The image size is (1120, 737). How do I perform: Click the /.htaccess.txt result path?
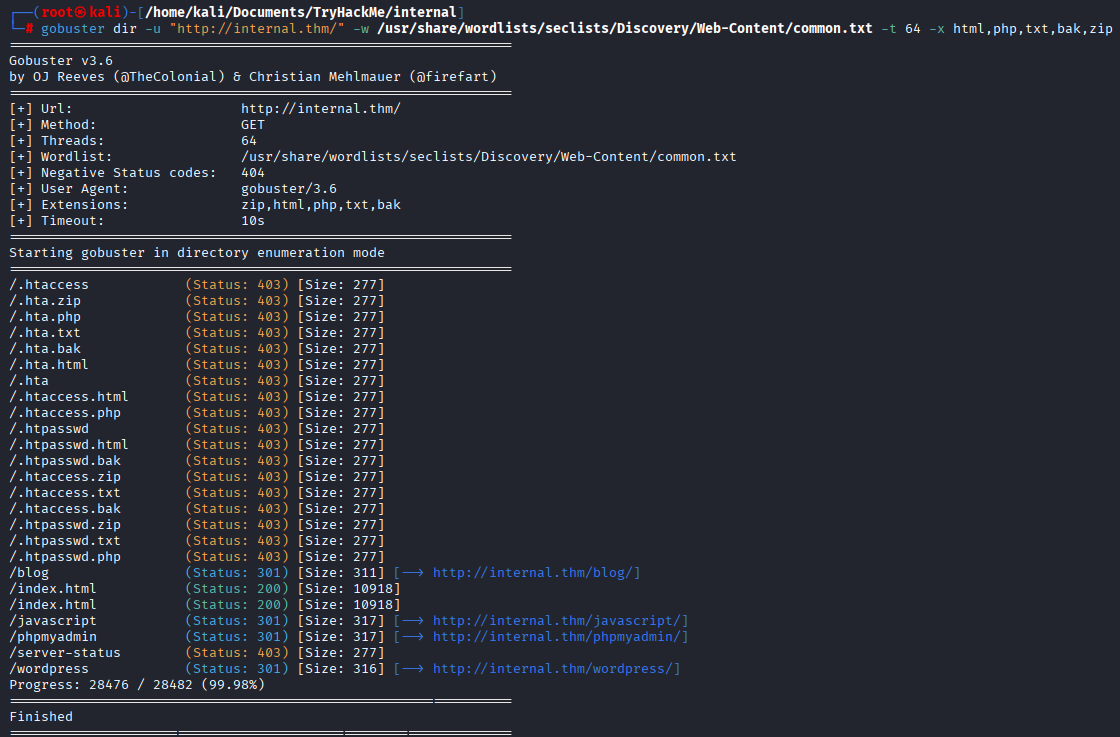(65, 493)
